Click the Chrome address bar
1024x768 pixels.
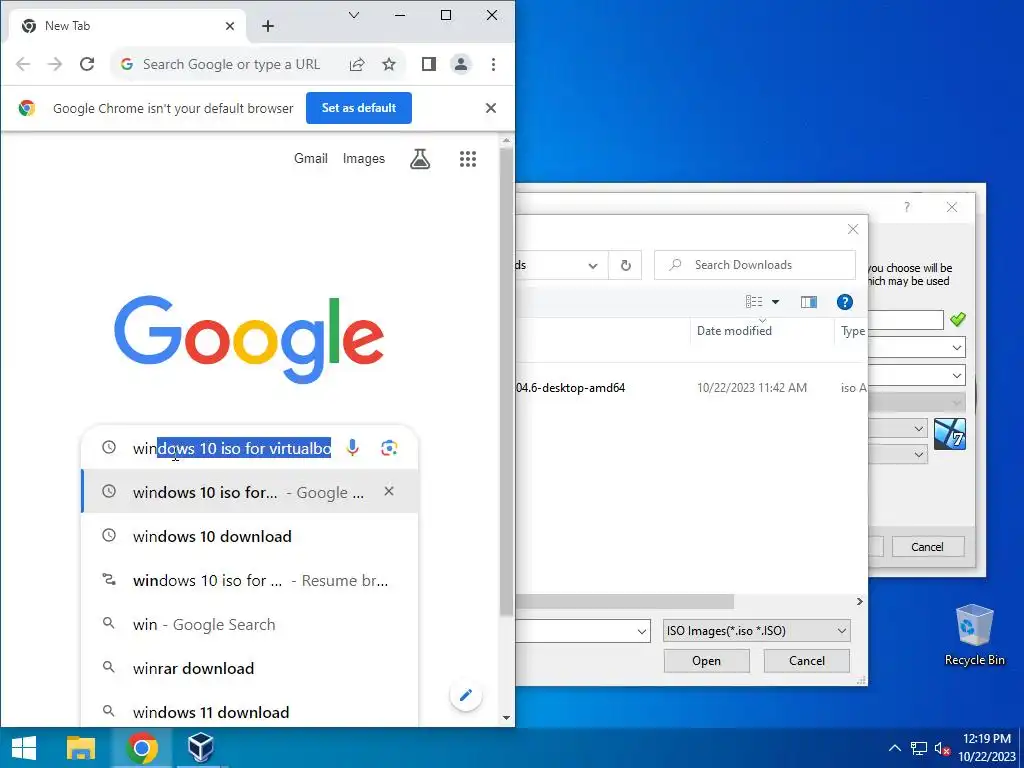[231, 64]
